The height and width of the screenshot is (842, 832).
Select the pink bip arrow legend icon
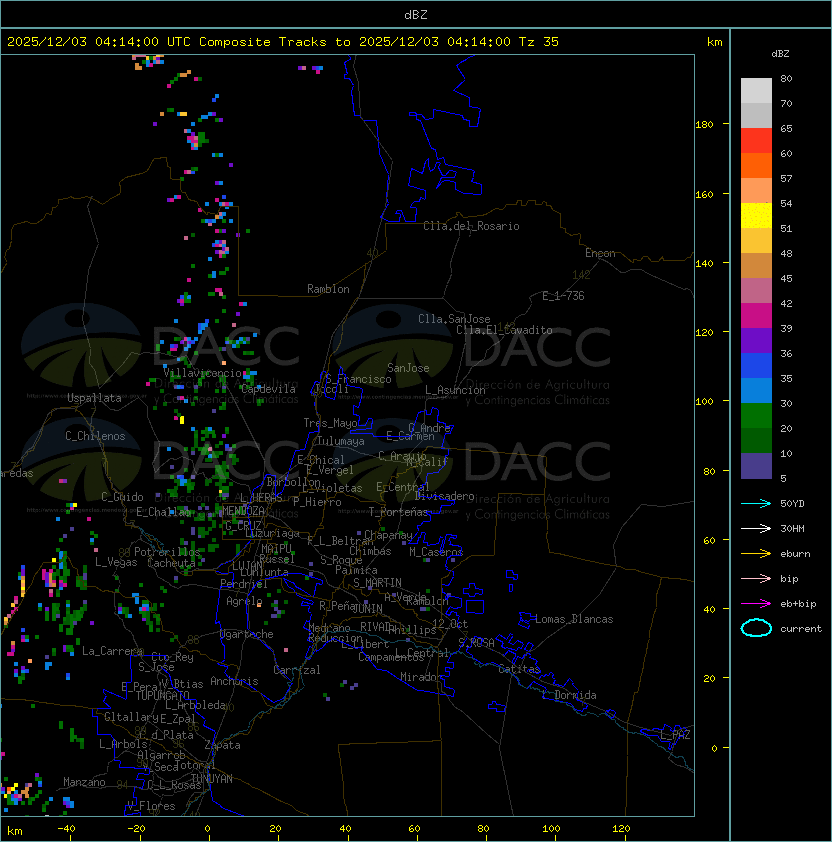click(756, 579)
